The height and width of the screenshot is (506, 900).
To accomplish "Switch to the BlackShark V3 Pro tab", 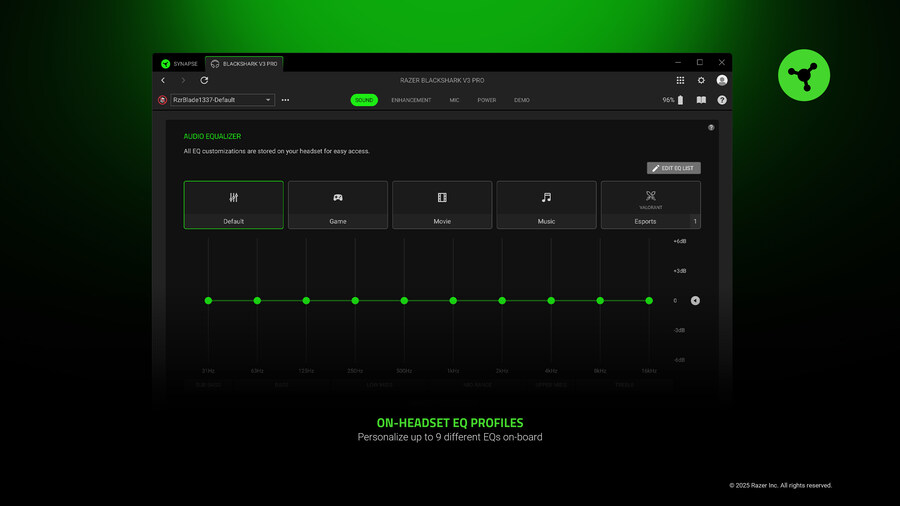I will [x=244, y=64].
